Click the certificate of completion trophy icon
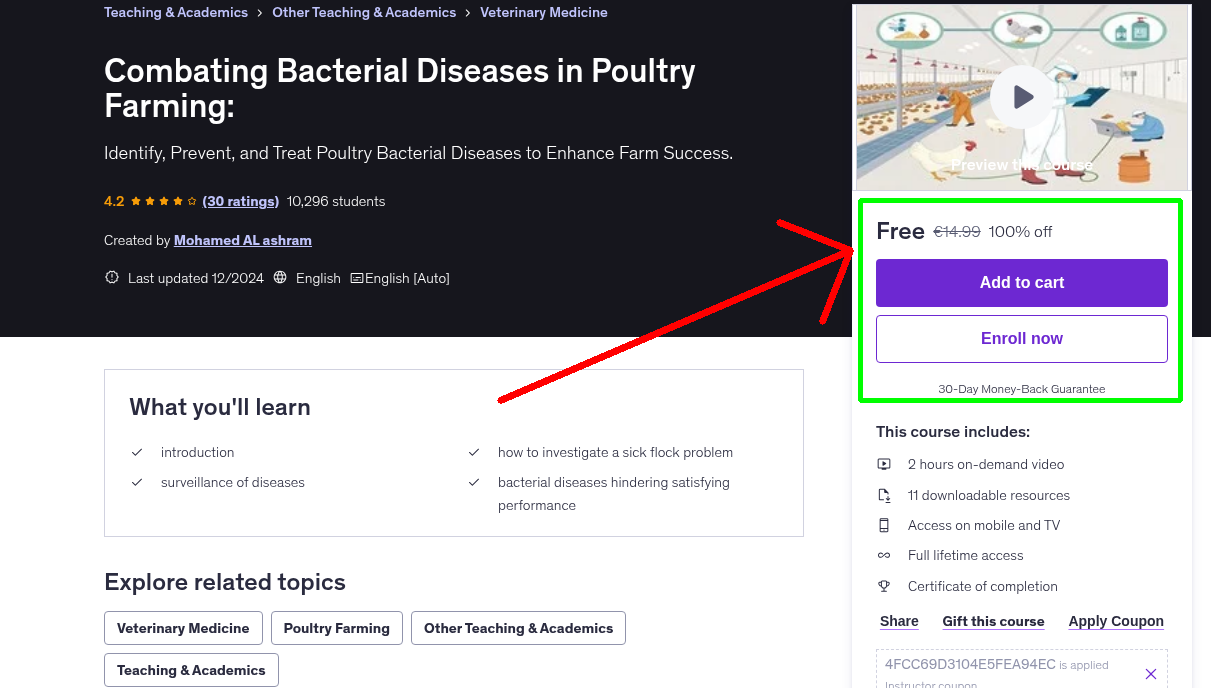 pos(884,586)
